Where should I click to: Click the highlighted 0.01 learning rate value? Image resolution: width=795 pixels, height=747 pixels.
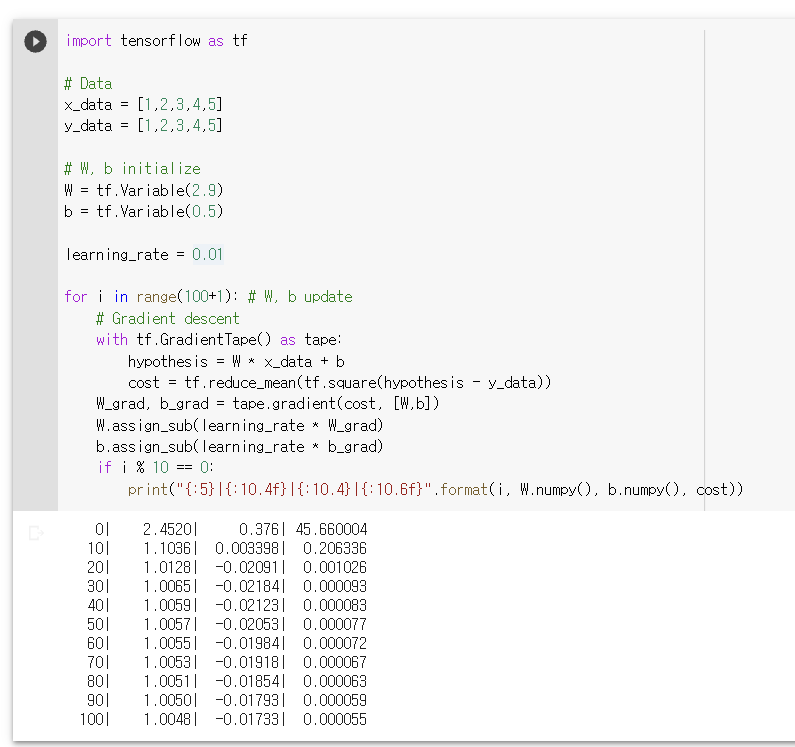(x=207, y=254)
